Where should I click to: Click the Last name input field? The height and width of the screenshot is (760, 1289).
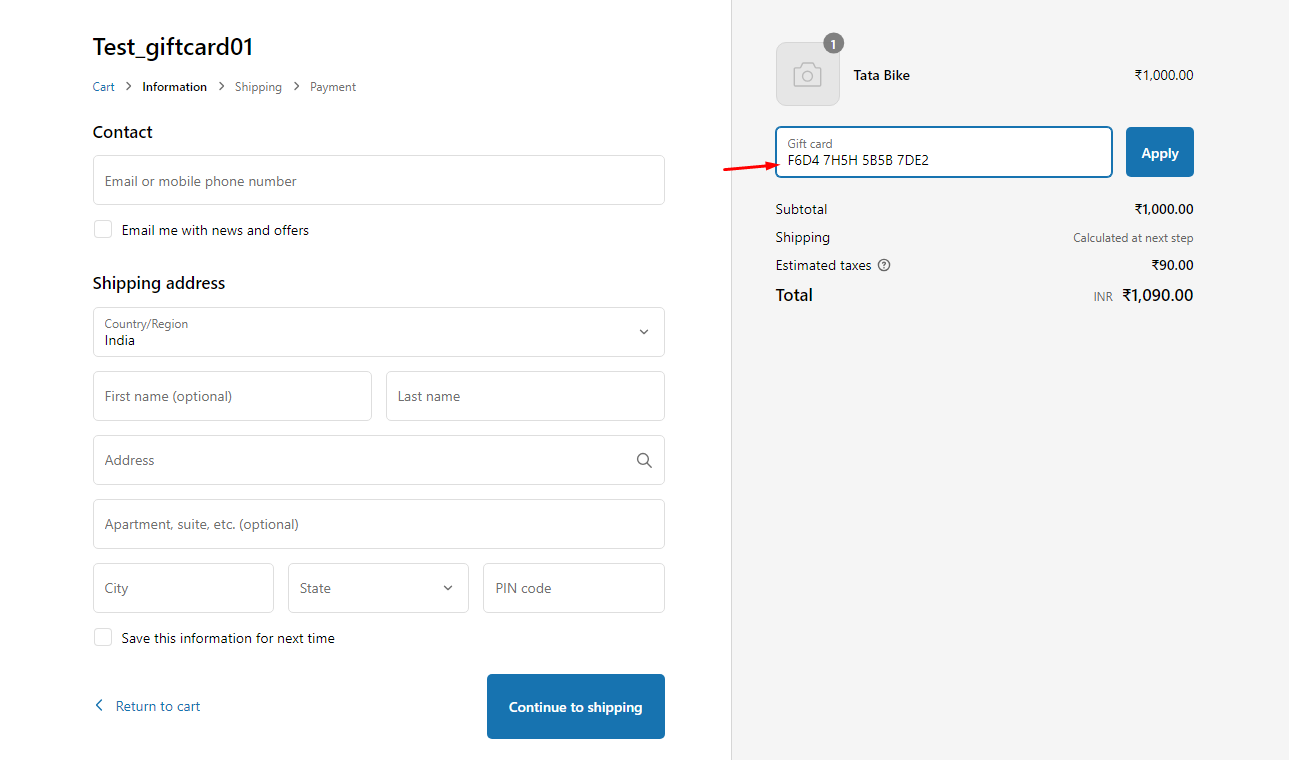(x=525, y=396)
